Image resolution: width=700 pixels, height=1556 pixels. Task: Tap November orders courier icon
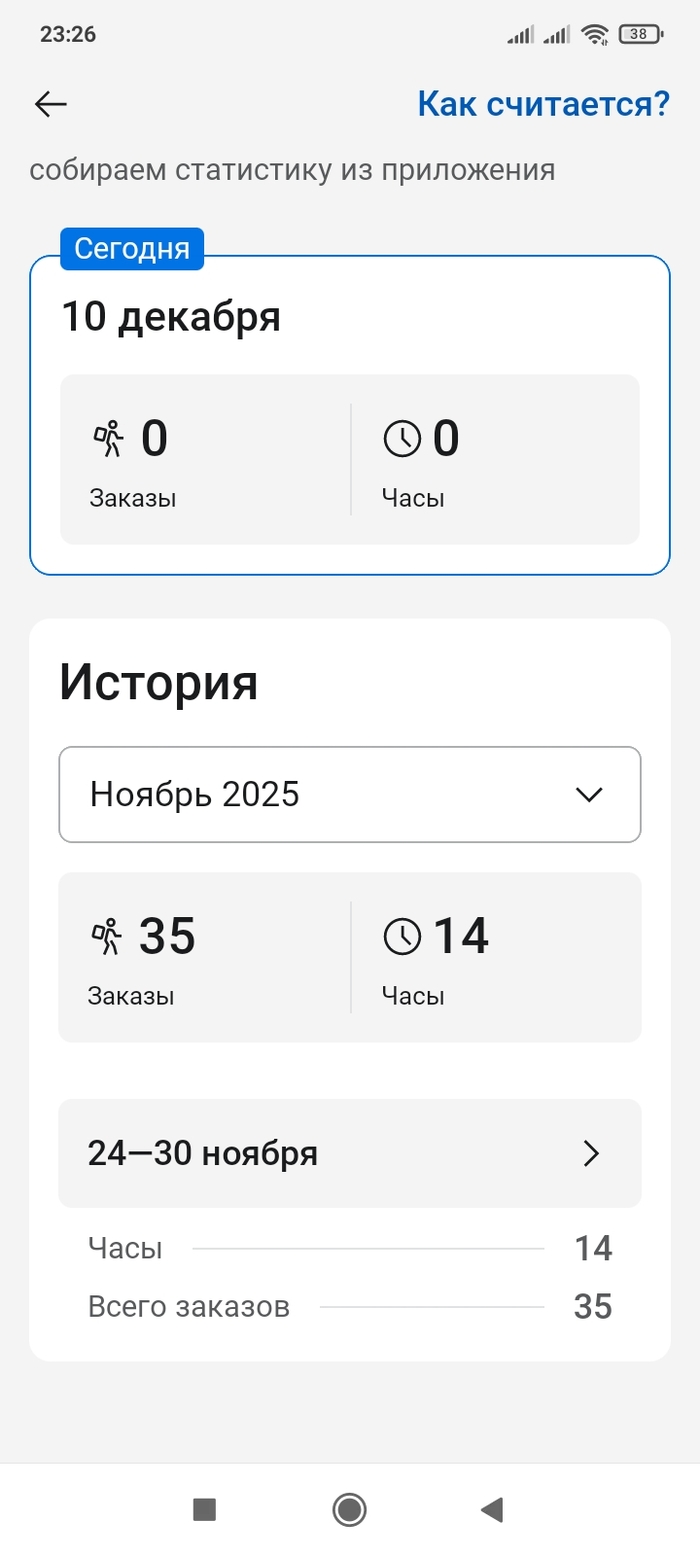106,937
